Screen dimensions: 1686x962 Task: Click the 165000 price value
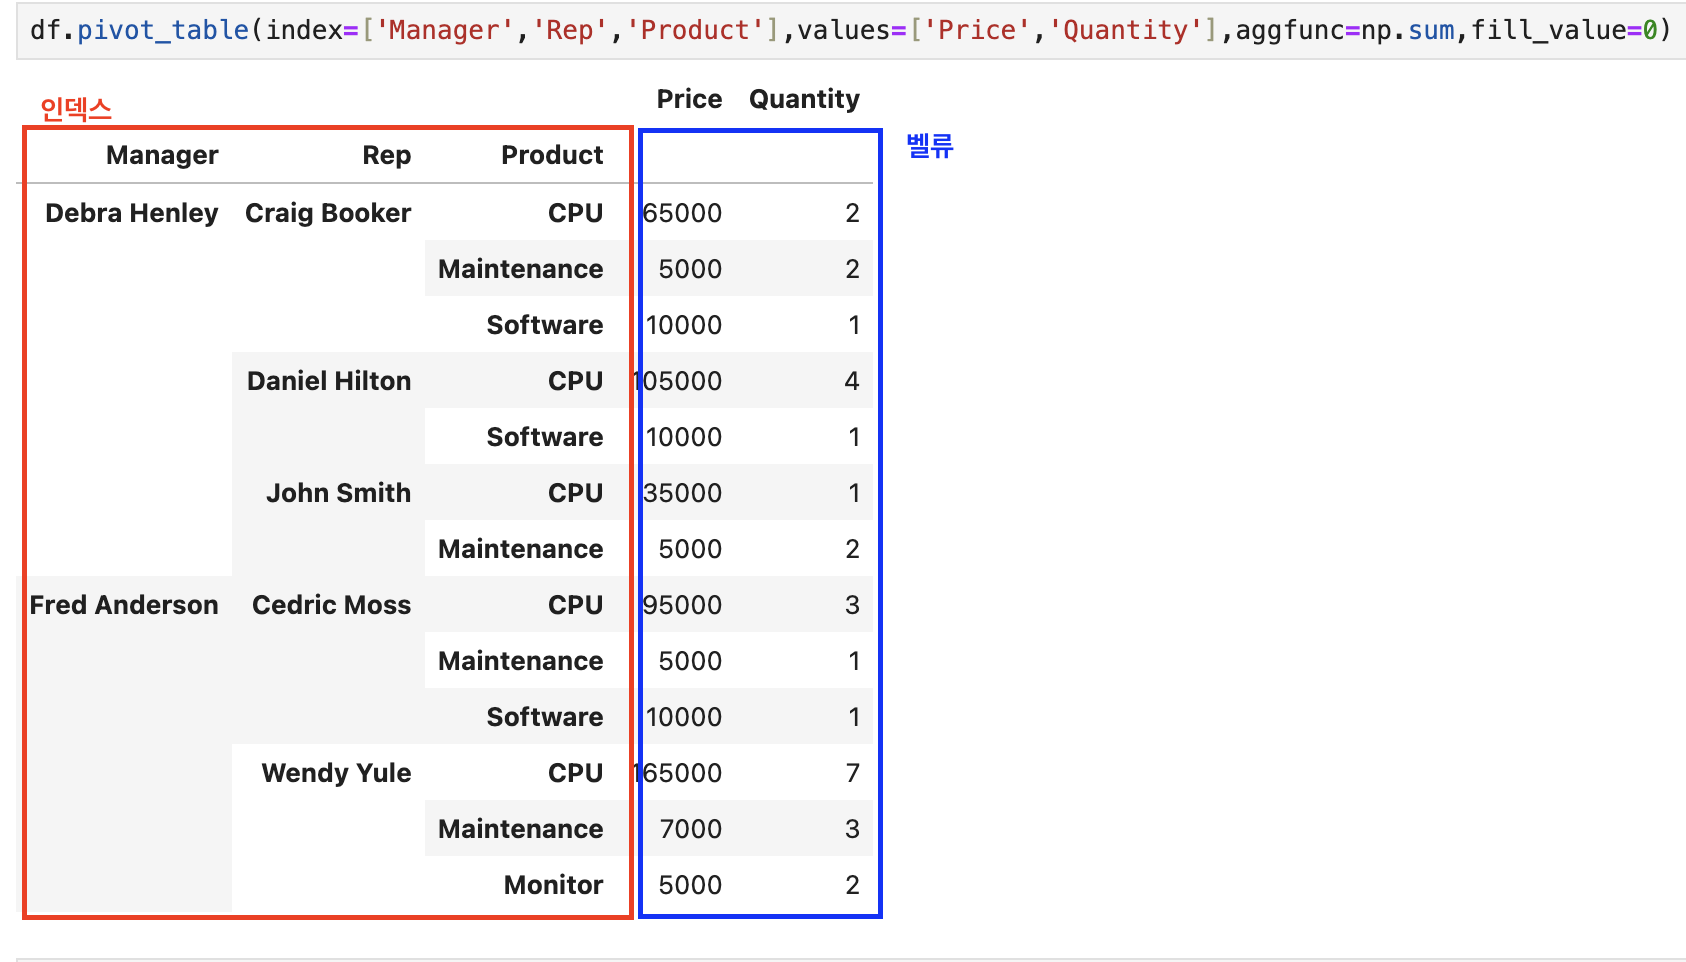pyautogui.click(x=677, y=773)
